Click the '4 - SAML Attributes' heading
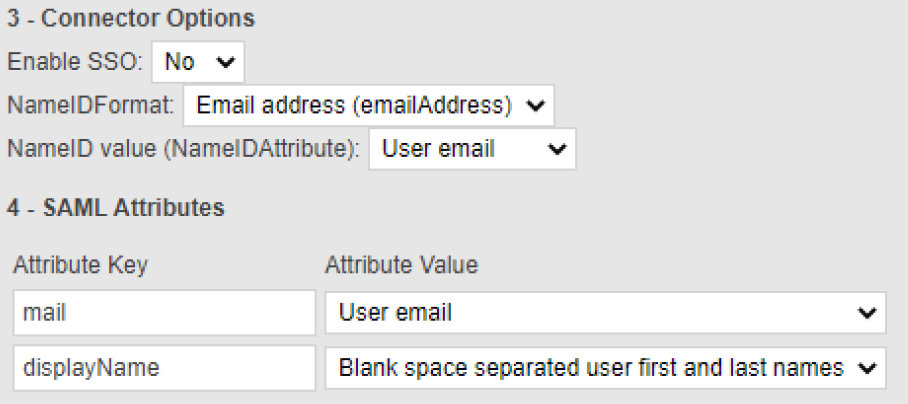Screen dimensions: 908x404 tap(115, 209)
